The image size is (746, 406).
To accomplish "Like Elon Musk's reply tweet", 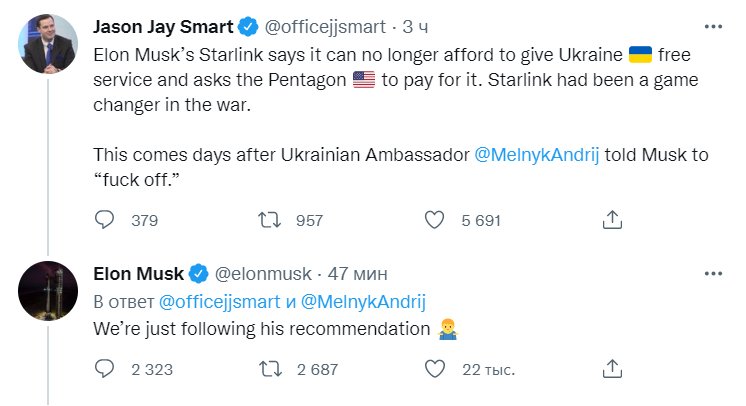I will tap(434, 370).
